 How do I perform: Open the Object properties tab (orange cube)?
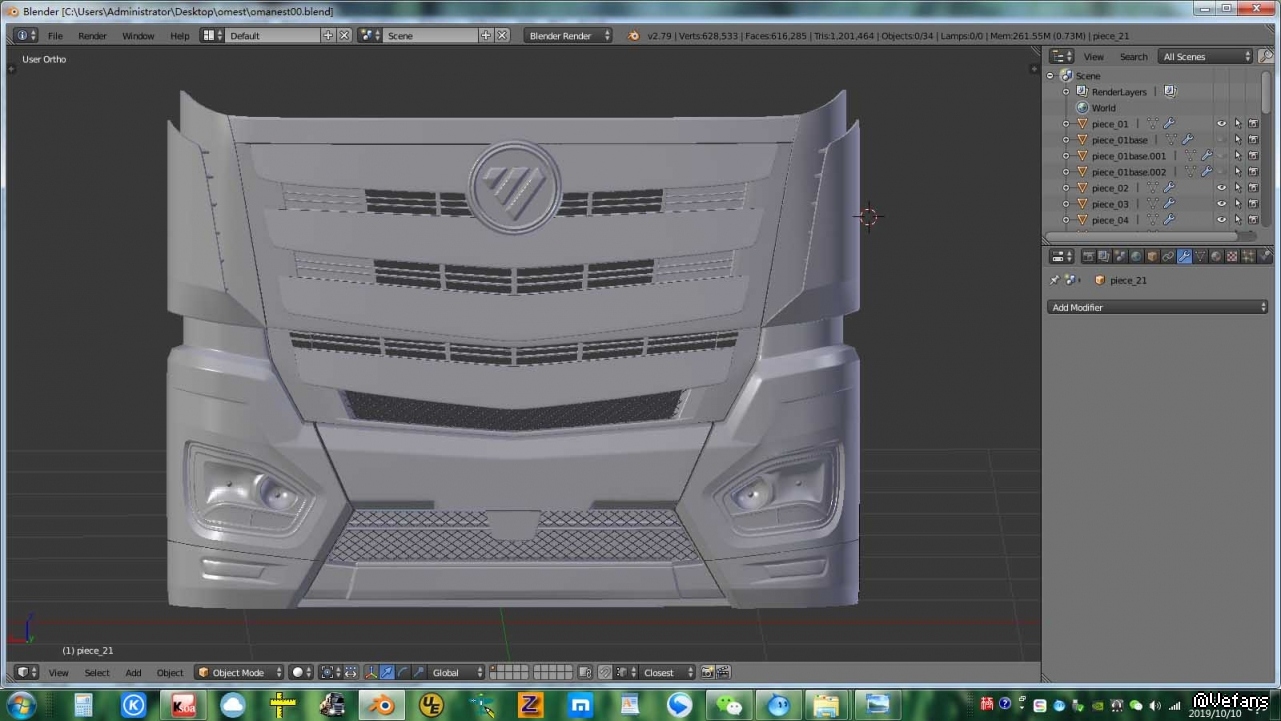tap(1152, 257)
